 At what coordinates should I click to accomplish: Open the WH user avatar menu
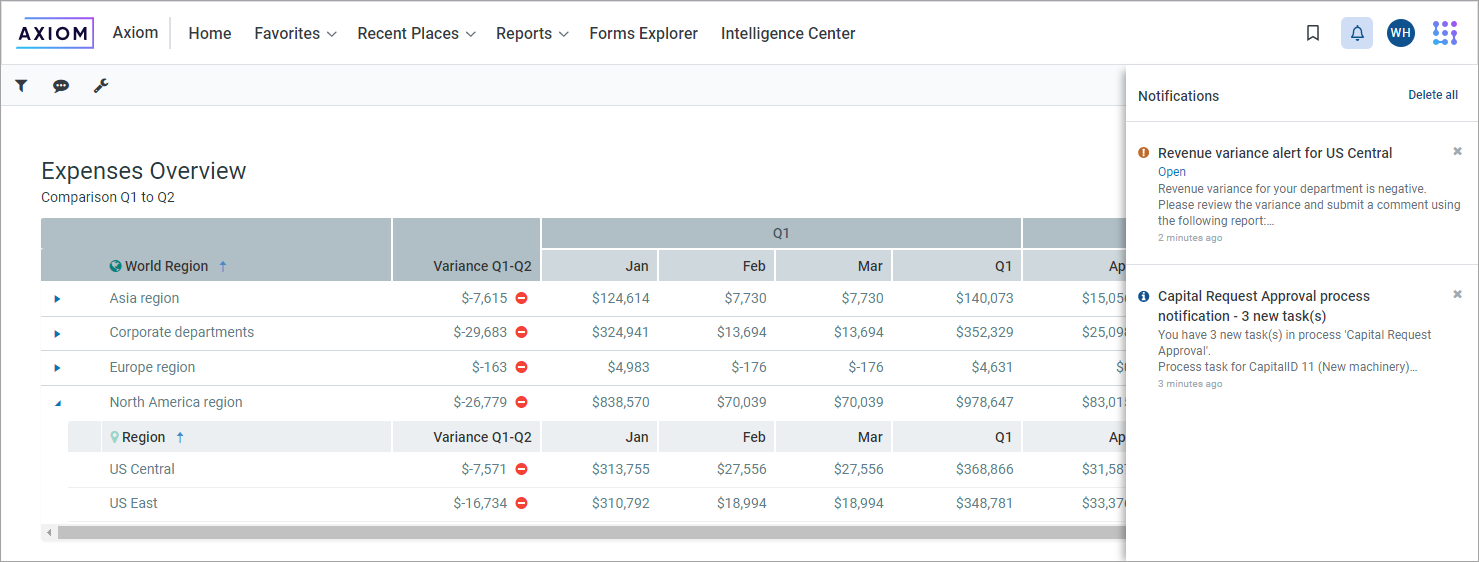tap(1400, 33)
